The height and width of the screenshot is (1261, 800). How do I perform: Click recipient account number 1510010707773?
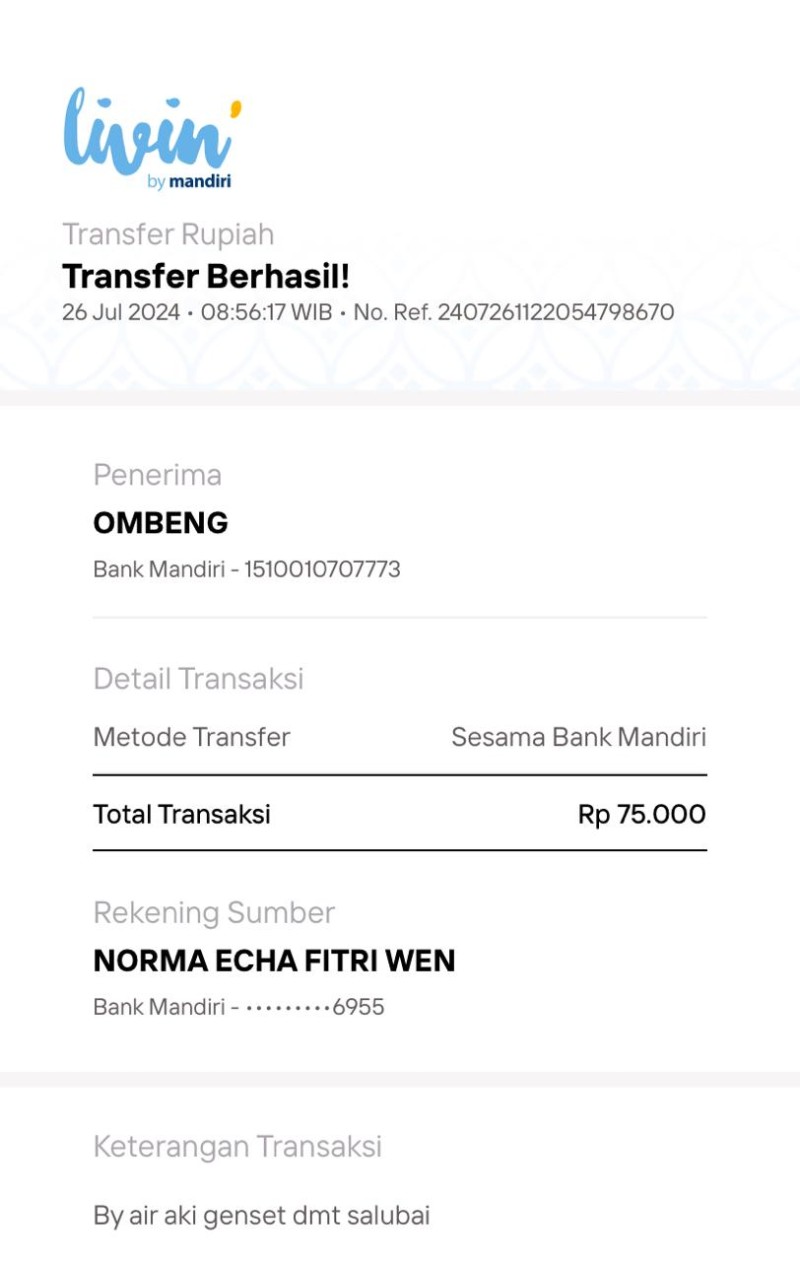322,569
